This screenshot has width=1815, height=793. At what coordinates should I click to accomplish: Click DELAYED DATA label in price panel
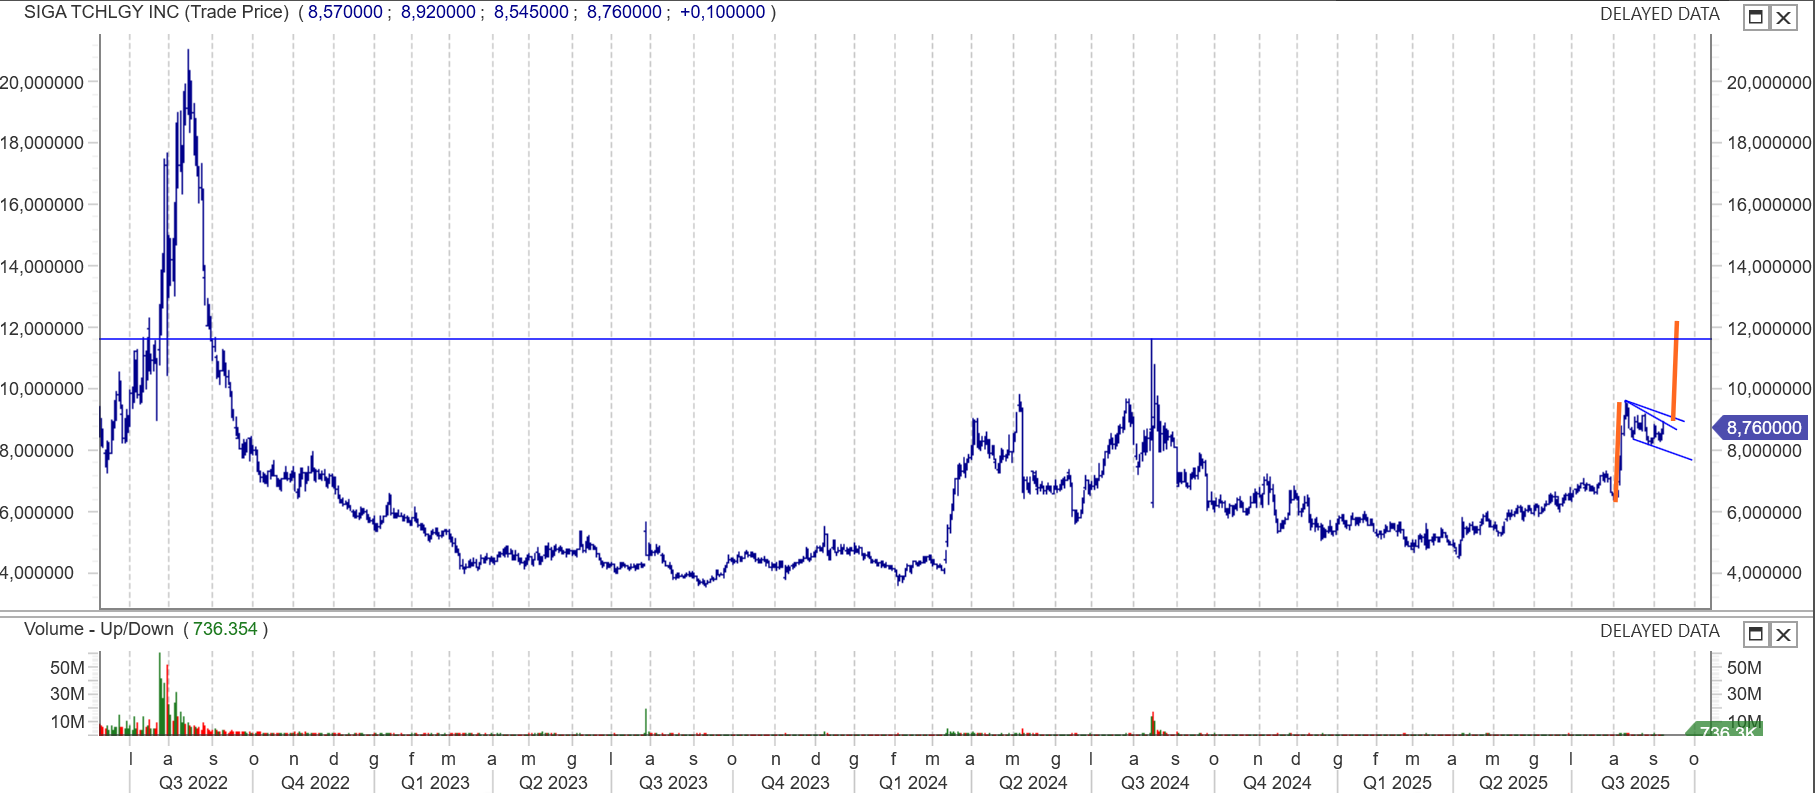pyautogui.click(x=1659, y=14)
